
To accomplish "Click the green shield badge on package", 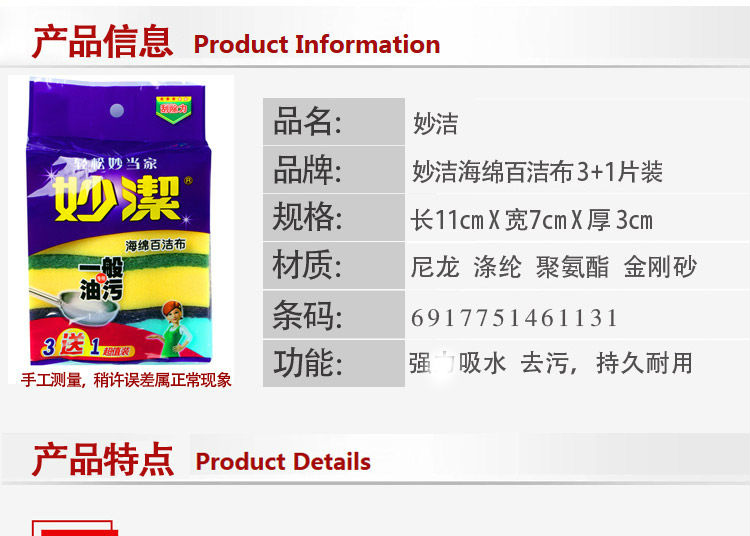I will (x=174, y=109).
